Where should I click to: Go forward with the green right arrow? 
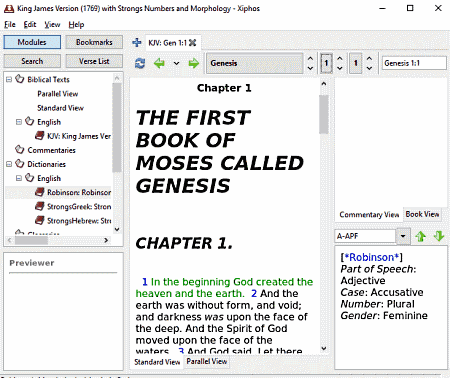[x=193, y=63]
